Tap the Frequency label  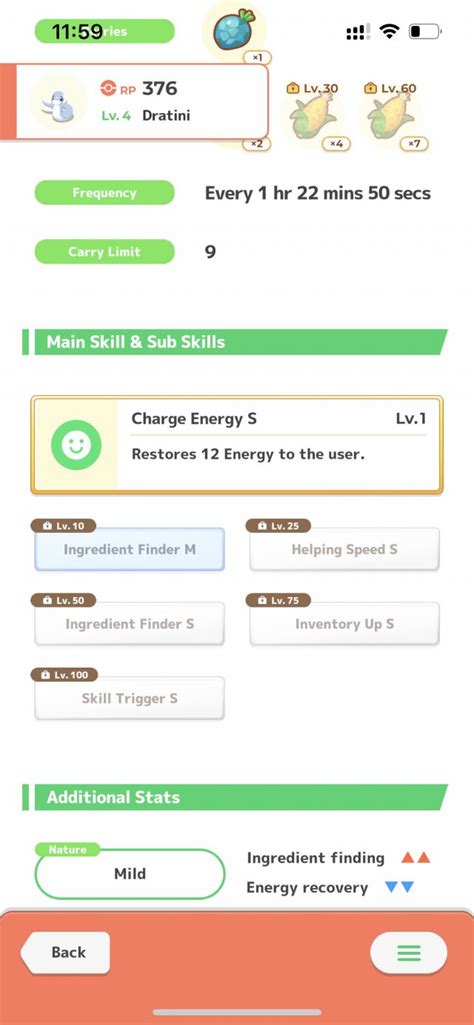point(105,193)
